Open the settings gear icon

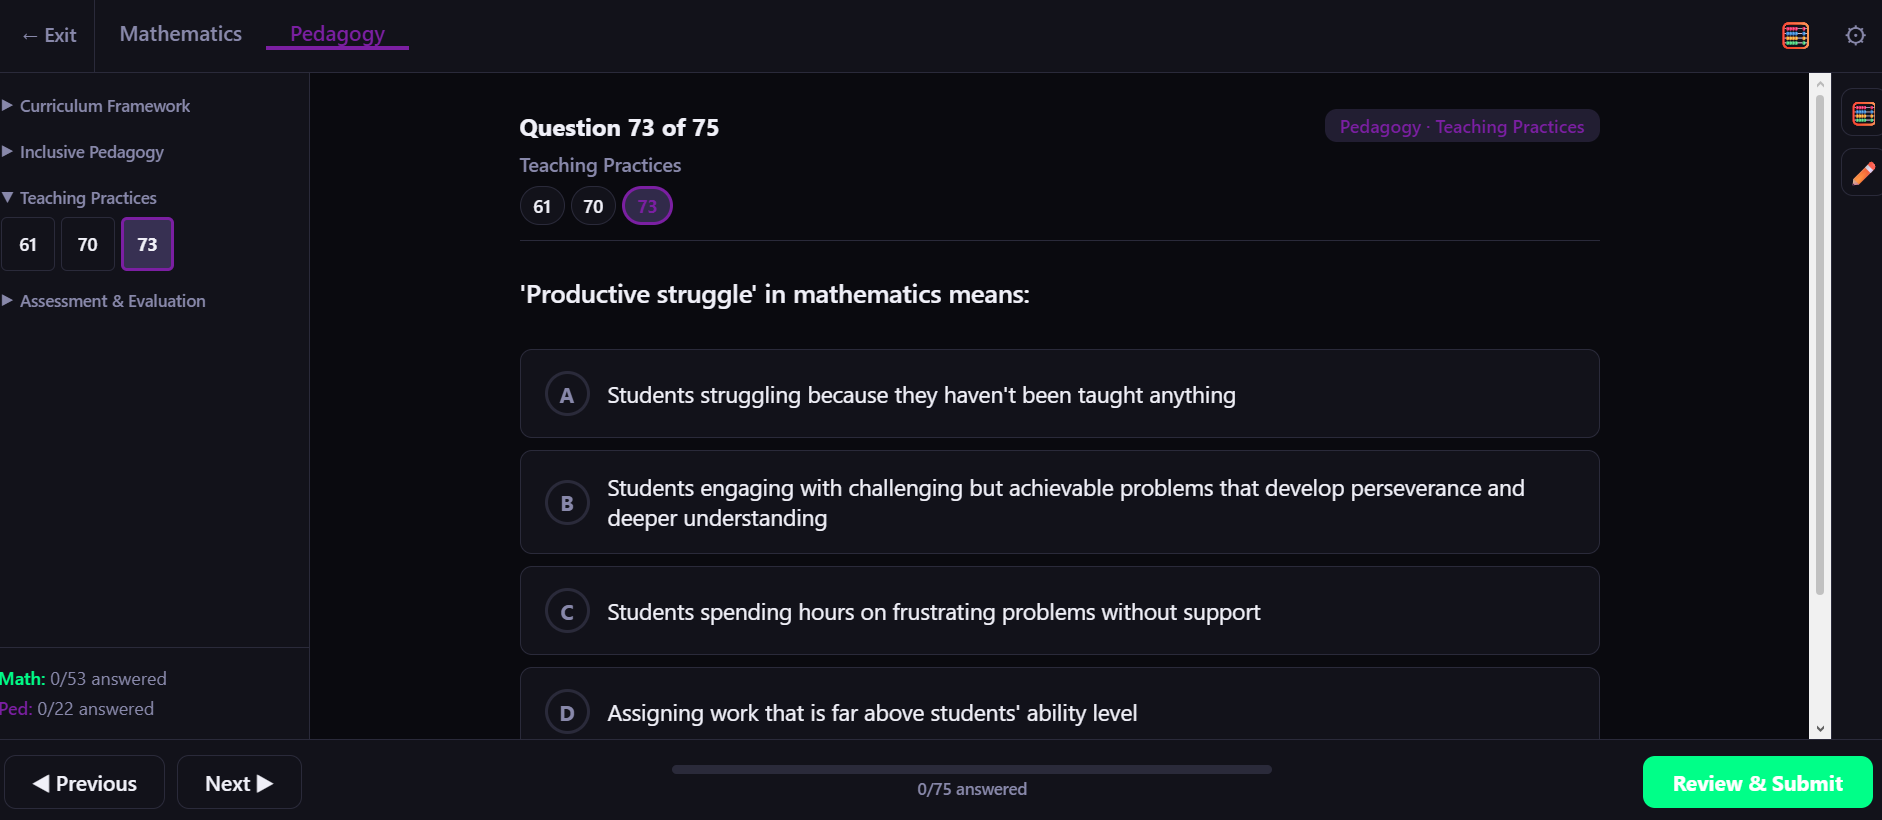click(x=1855, y=35)
